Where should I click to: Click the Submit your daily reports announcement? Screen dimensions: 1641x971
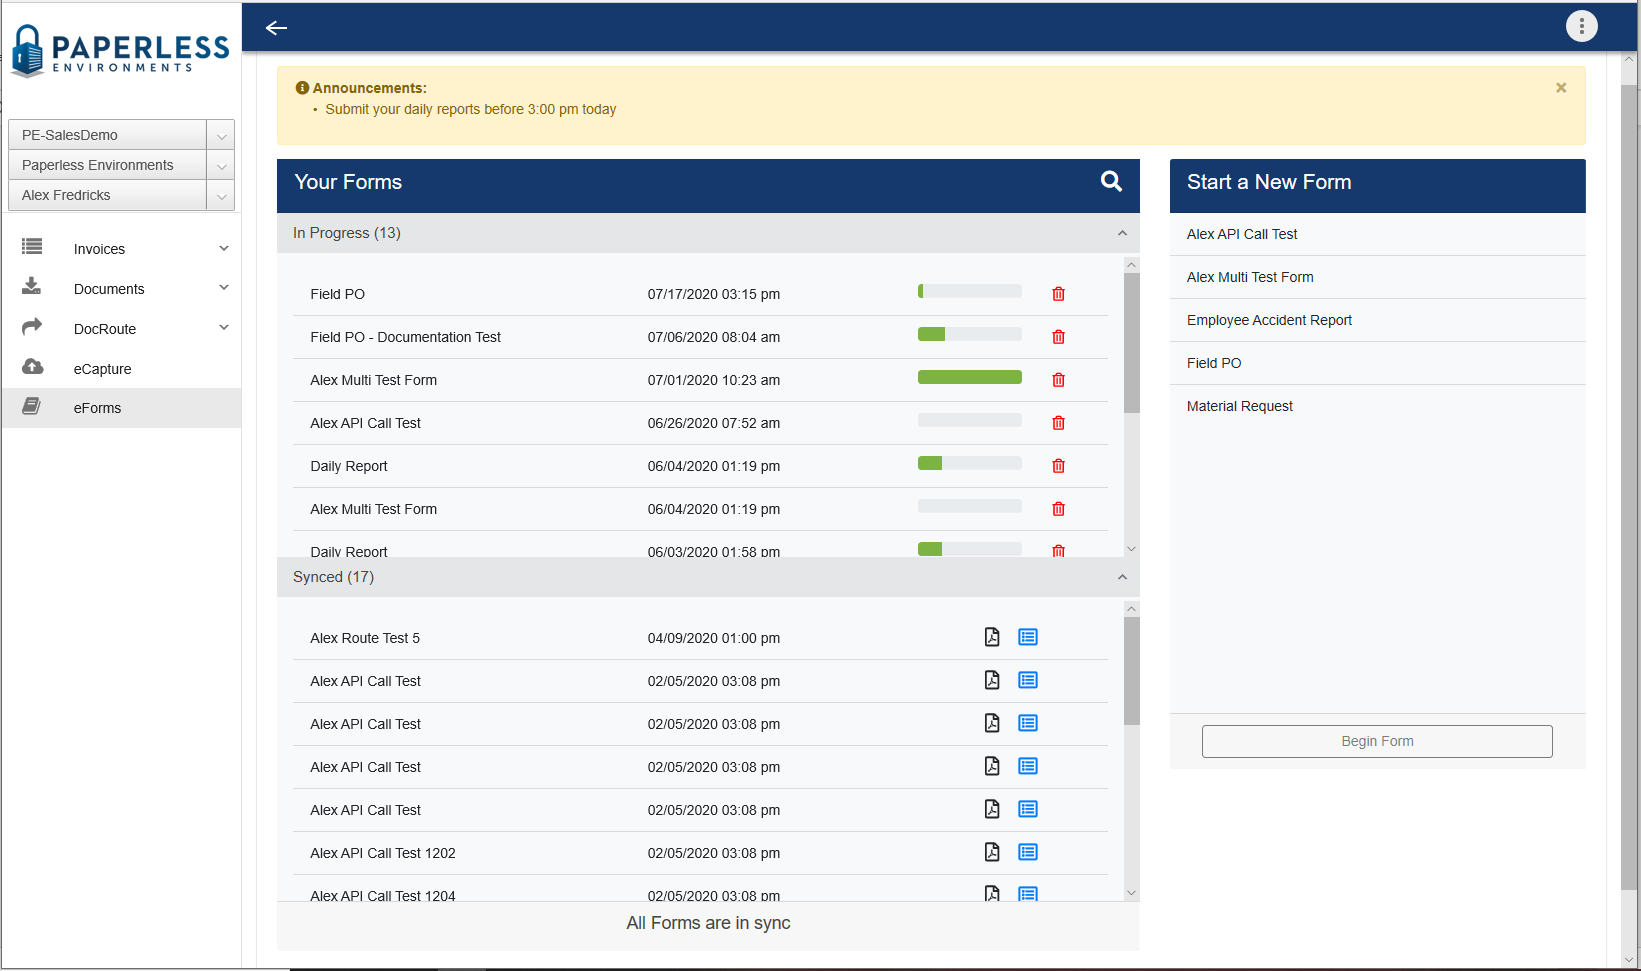click(470, 109)
